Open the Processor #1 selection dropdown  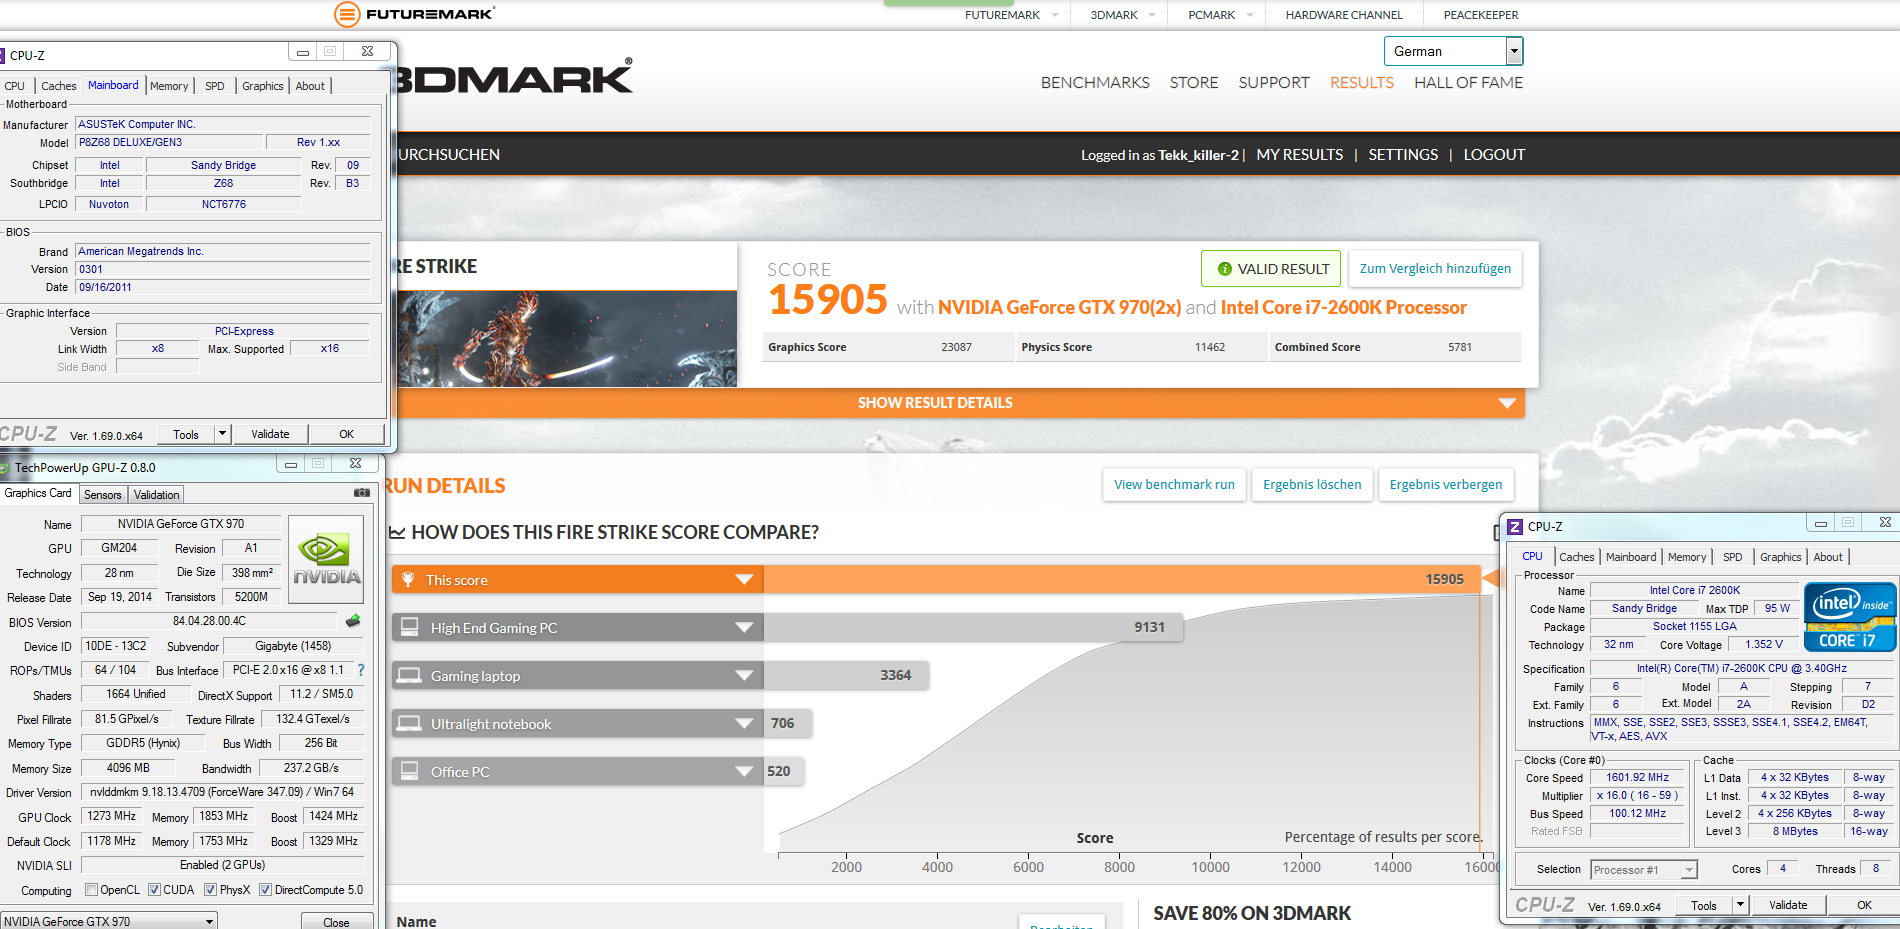(x=1689, y=869)
